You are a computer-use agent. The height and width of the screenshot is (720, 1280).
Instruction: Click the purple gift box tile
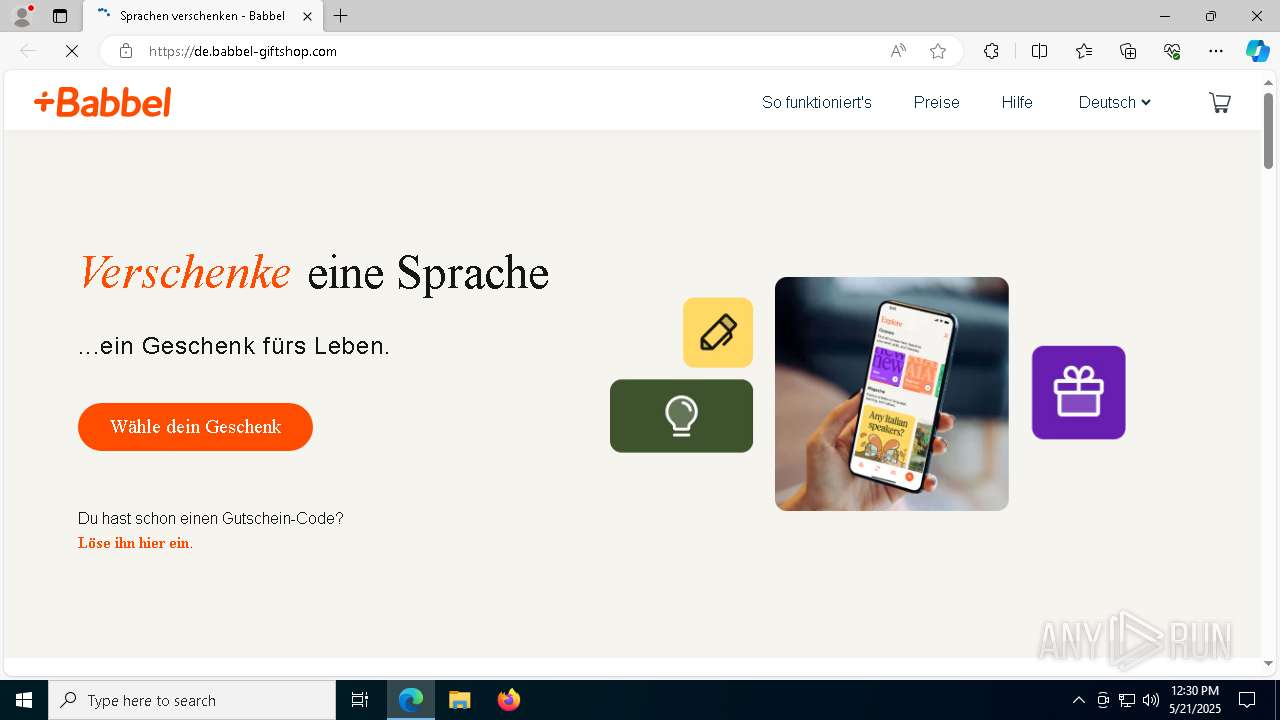[x=1078, y=392]
